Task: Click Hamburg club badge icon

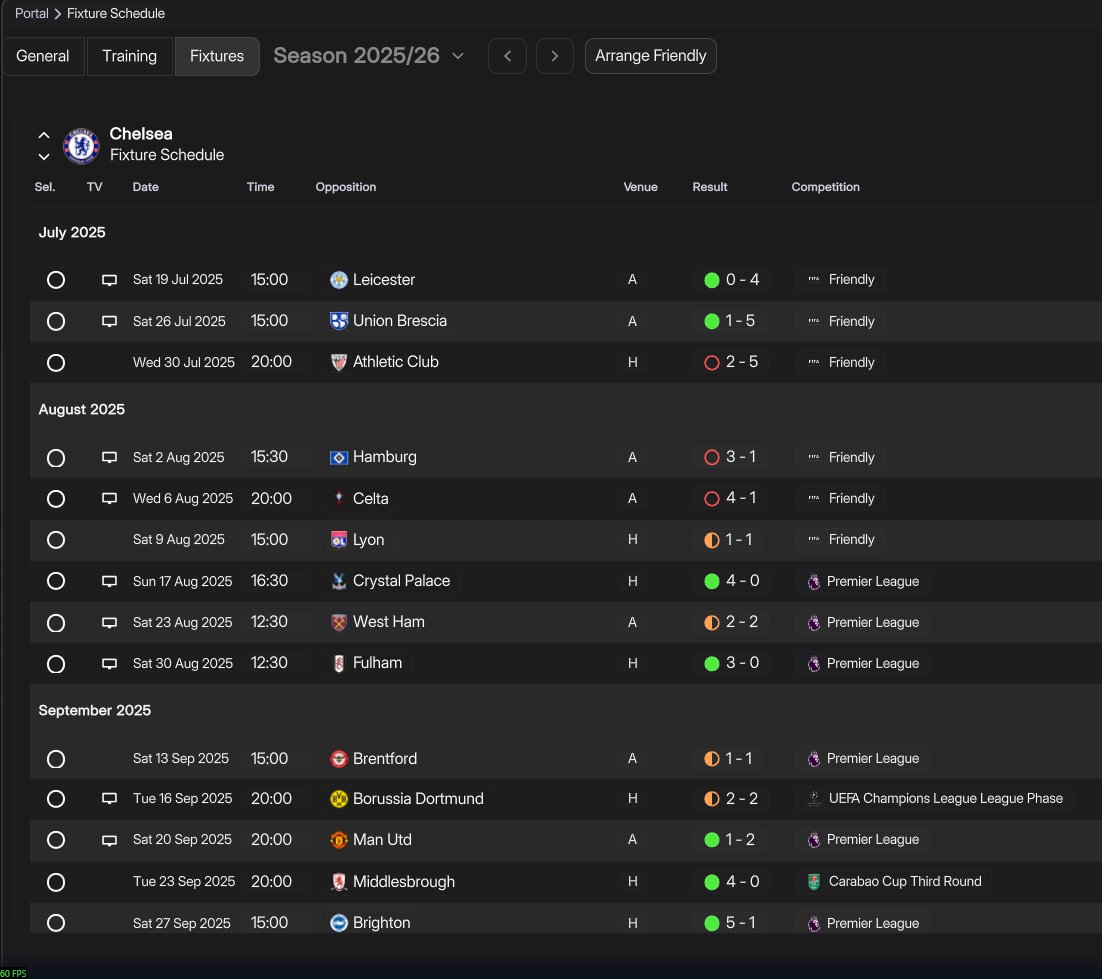Action: coord(339,458)
